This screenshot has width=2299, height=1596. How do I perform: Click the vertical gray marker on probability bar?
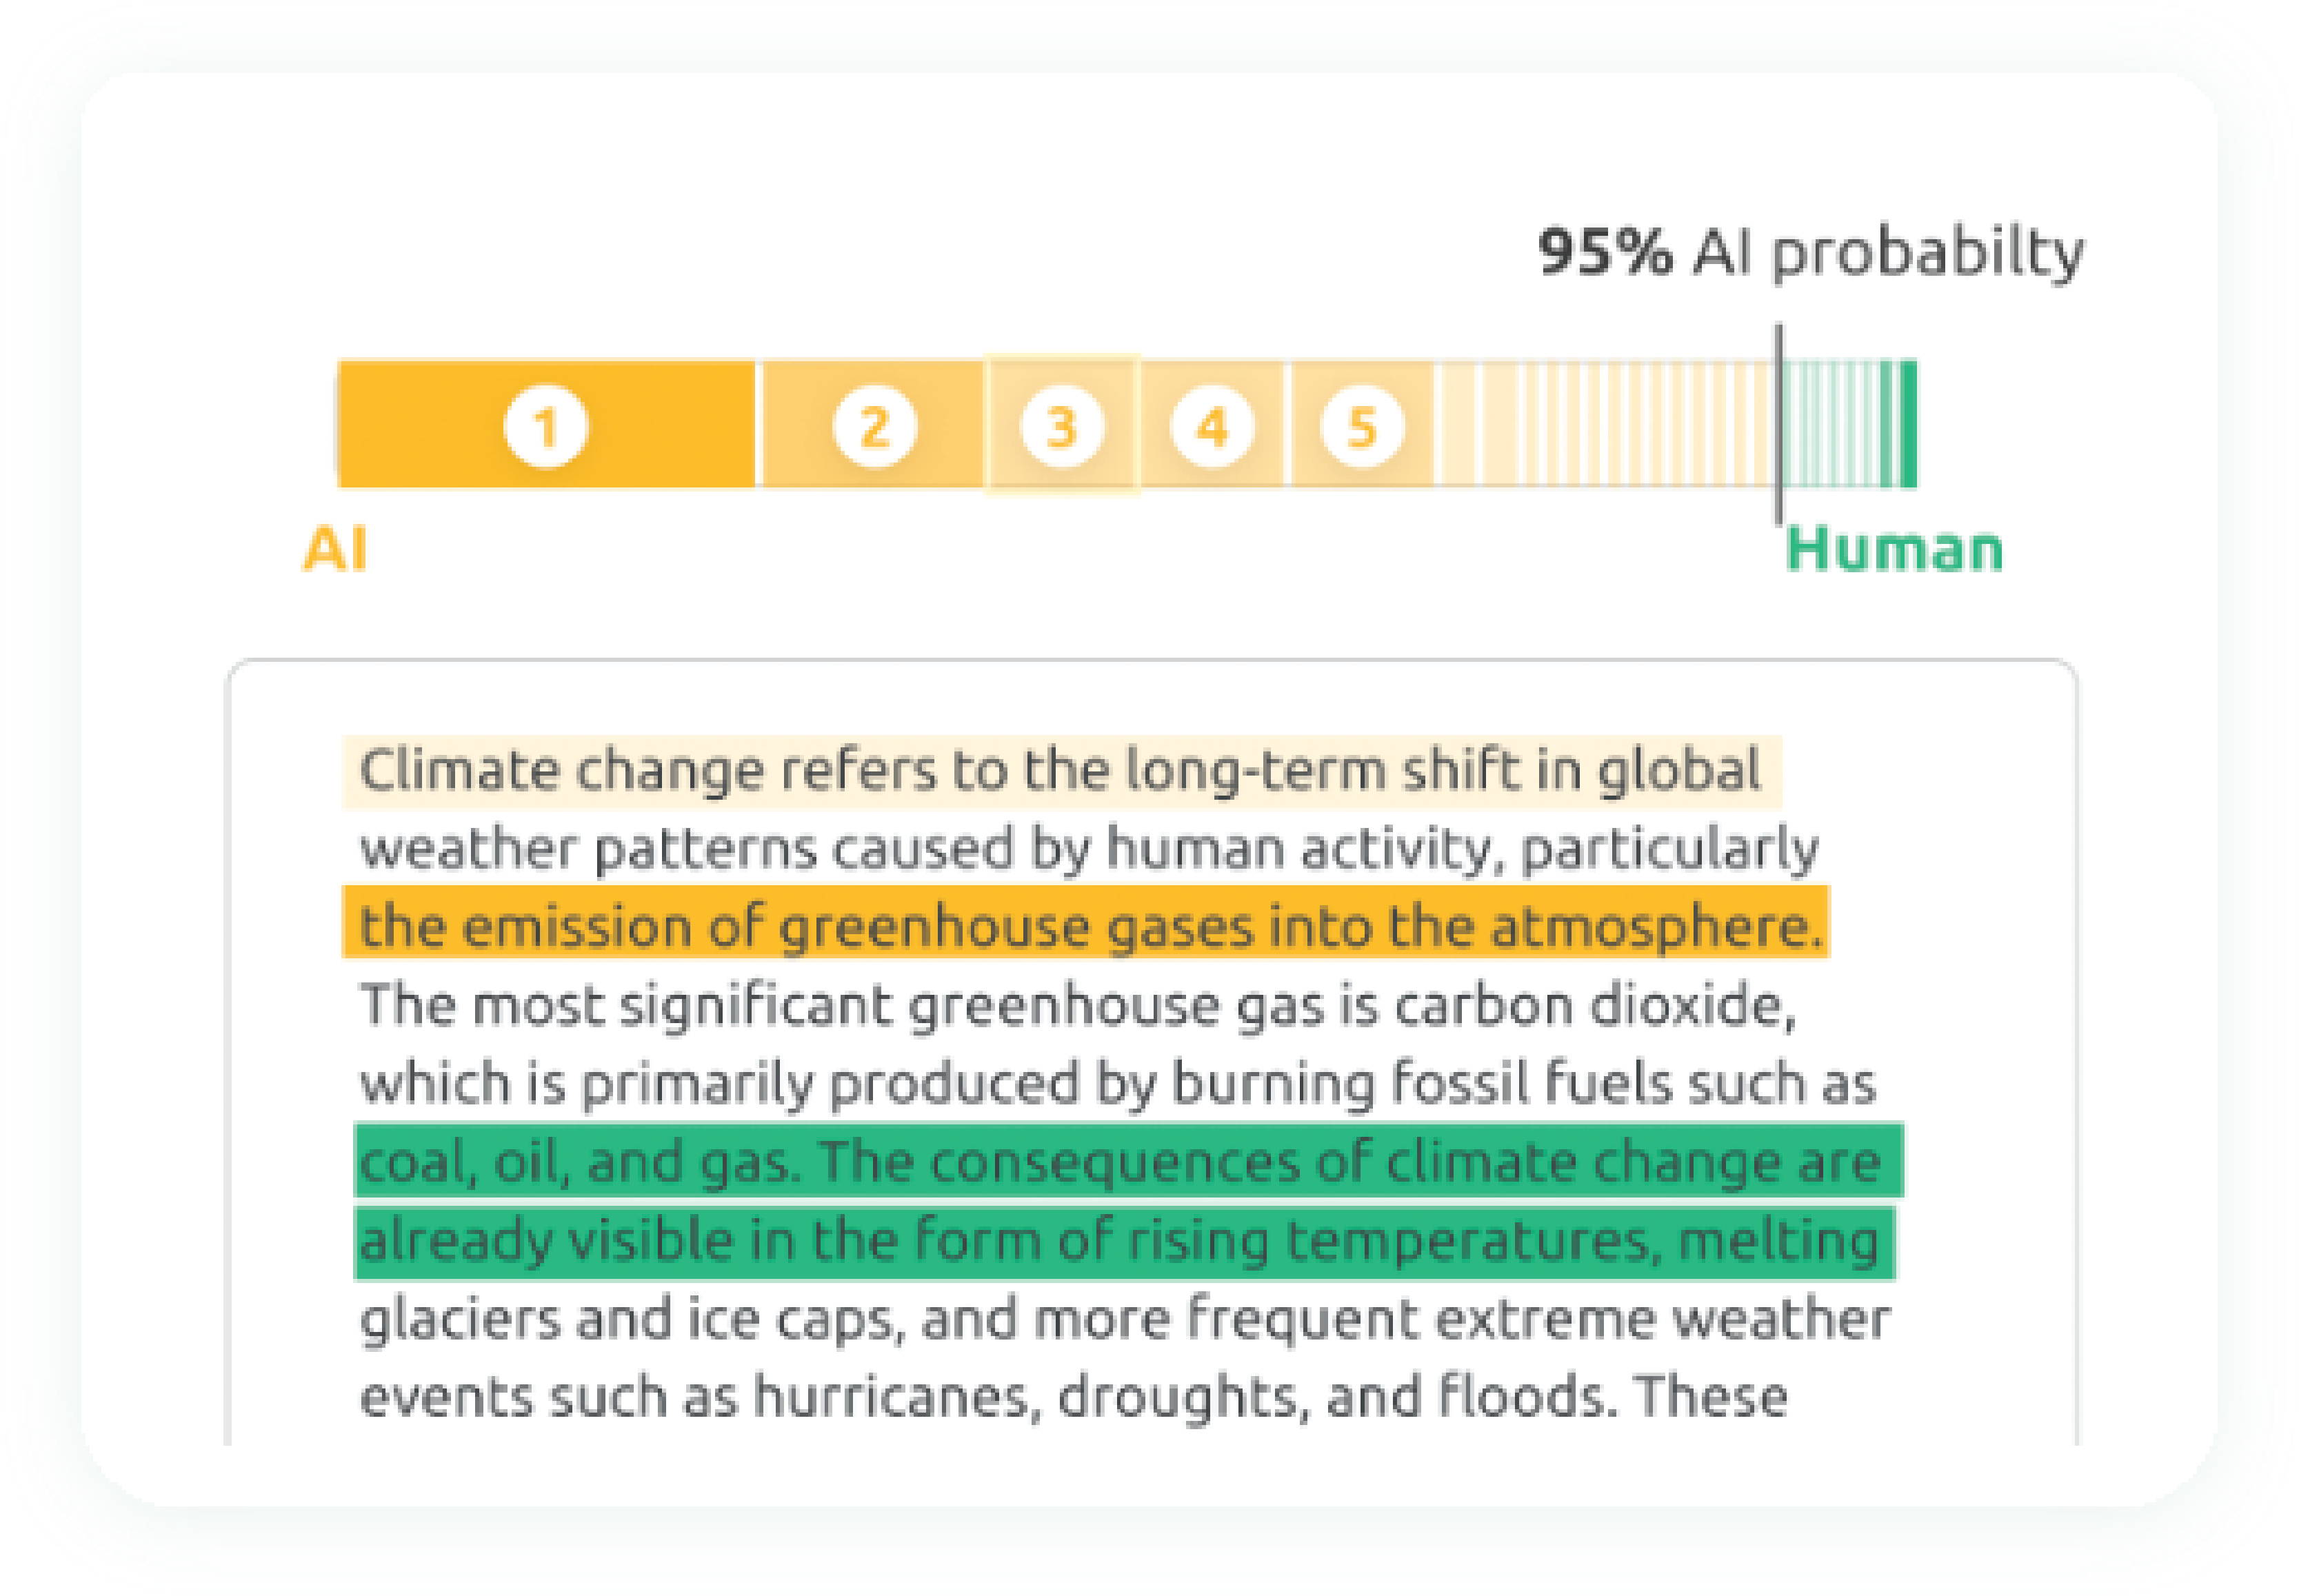click(1778, 424)
